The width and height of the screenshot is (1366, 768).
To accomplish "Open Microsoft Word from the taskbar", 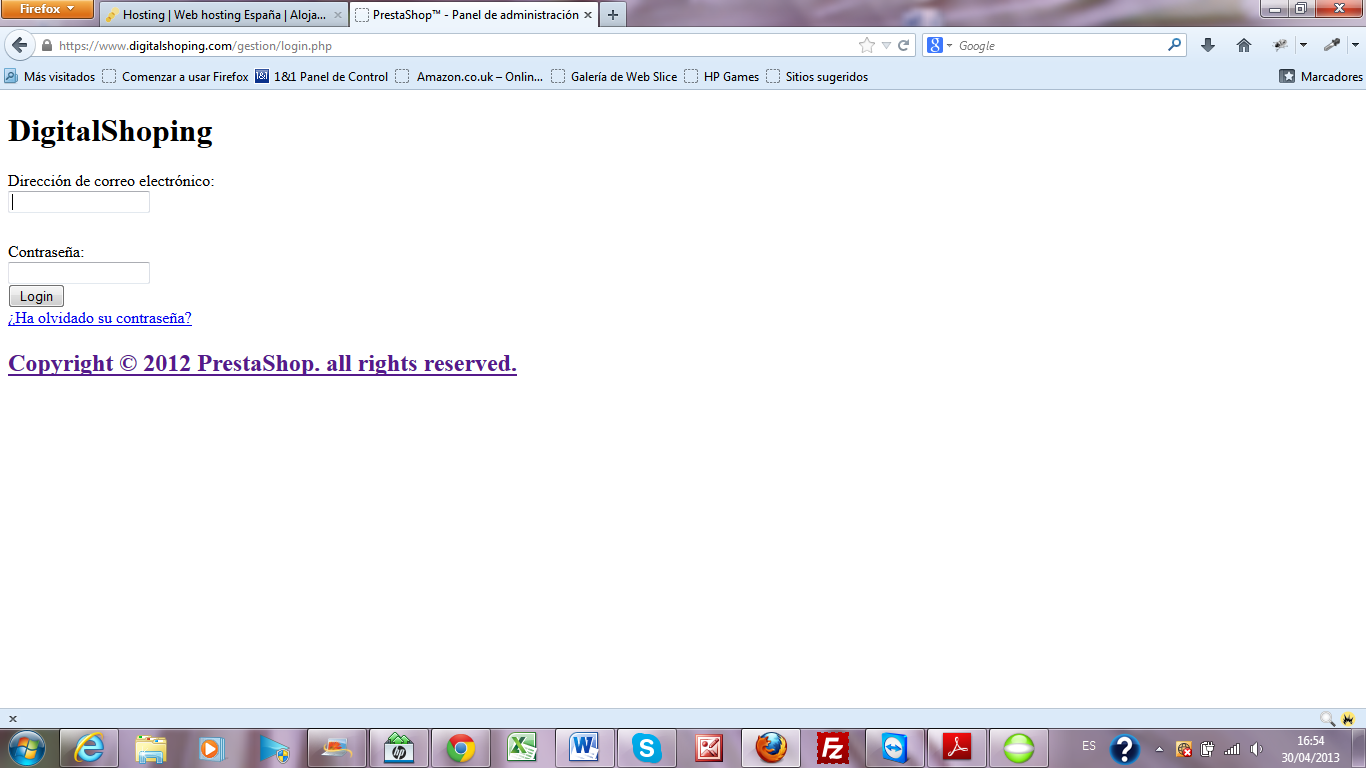I will 584,748.
